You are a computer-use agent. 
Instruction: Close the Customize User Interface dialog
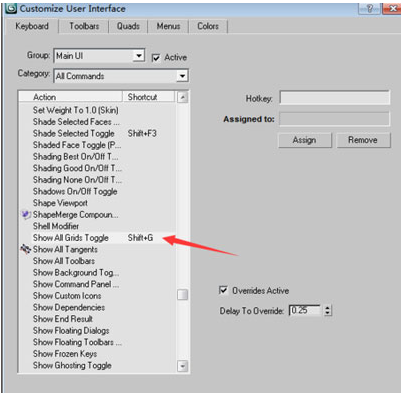[x=392, y=9]
